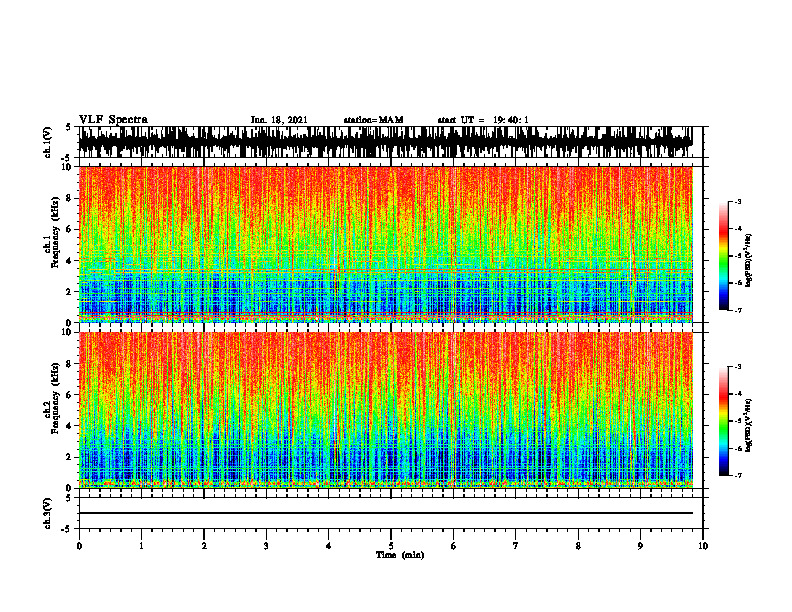This screenshot has width=792, height=612.
Task: Click the -7 label on ch.1 color scale
Action: click(738, 310)
